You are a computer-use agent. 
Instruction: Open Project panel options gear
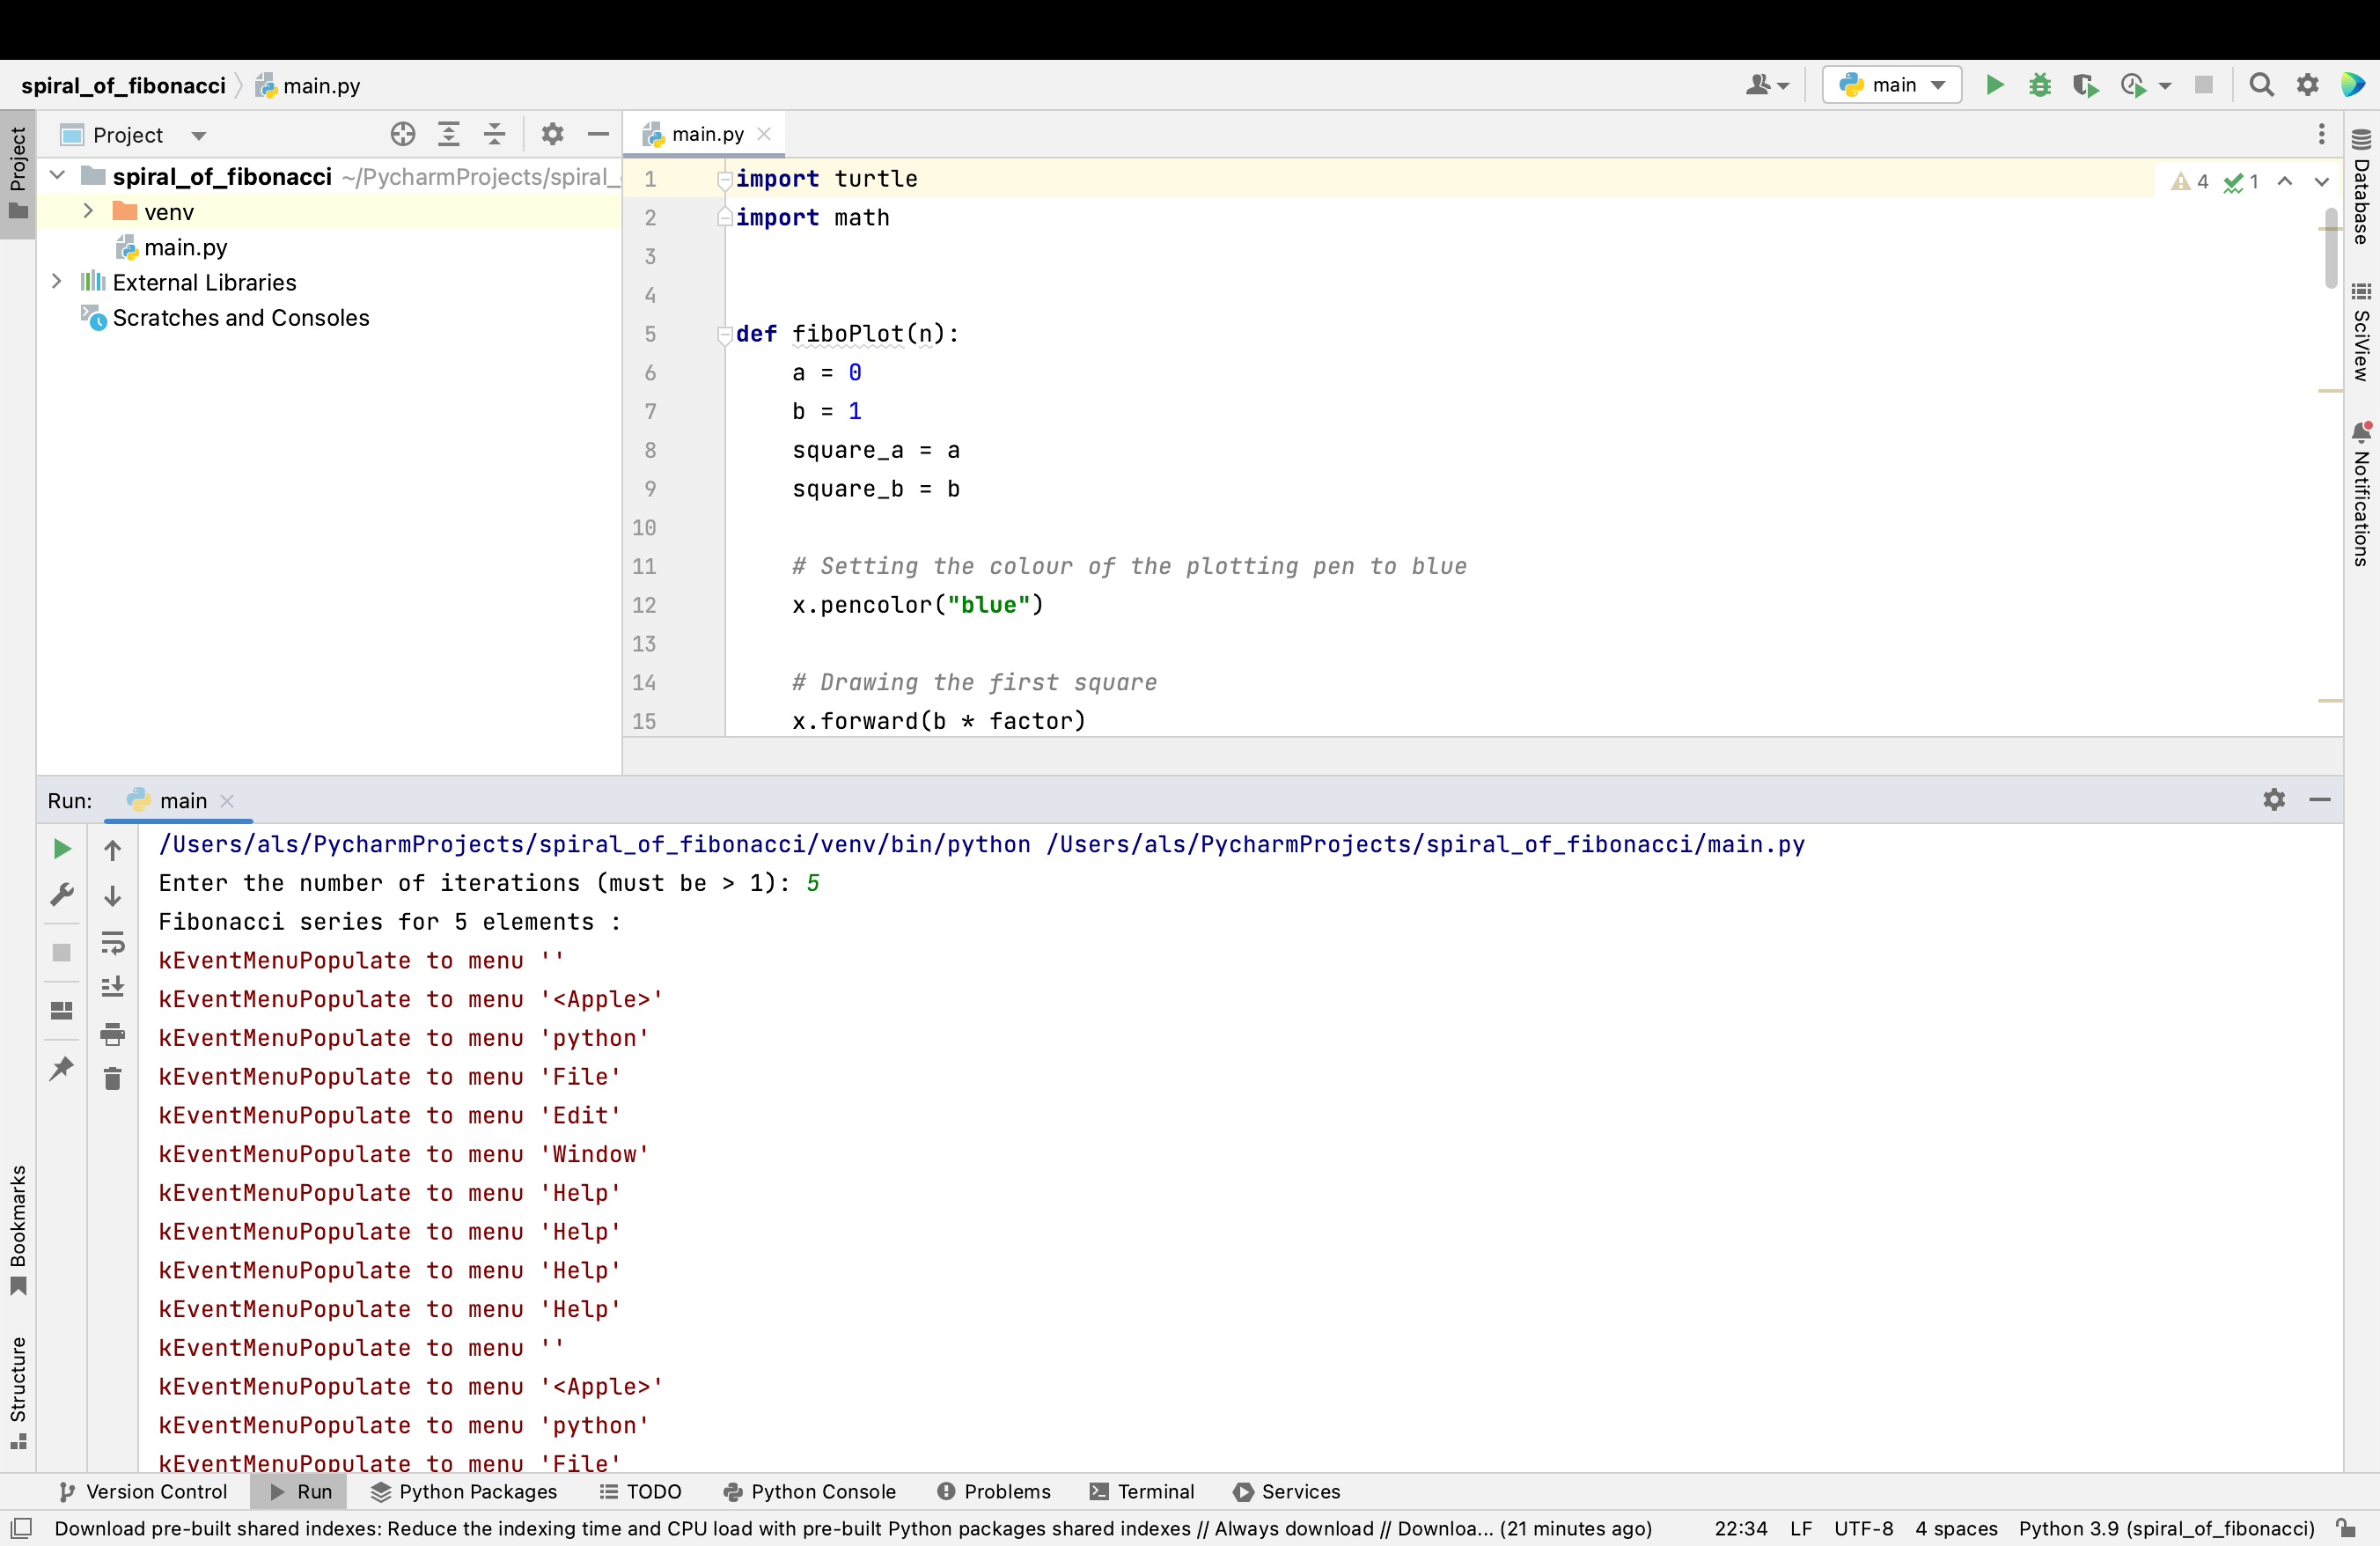click(552, 134)
